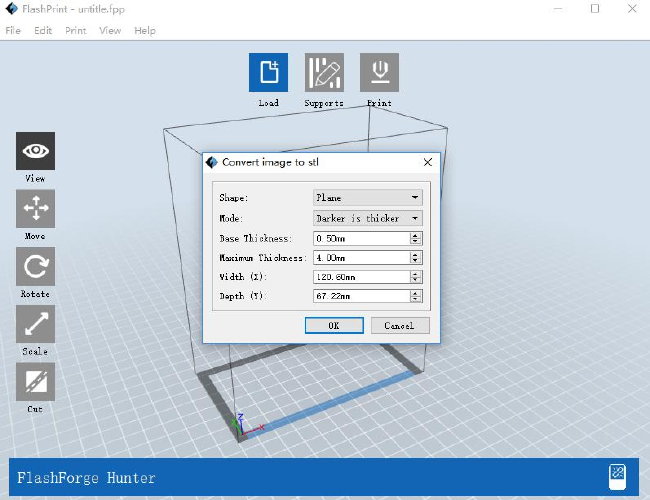Image resolution: width=650 pixels, height=500 pixels.
Task: Click the 'Maximum Thickness:' label
Action: (263, 257)
